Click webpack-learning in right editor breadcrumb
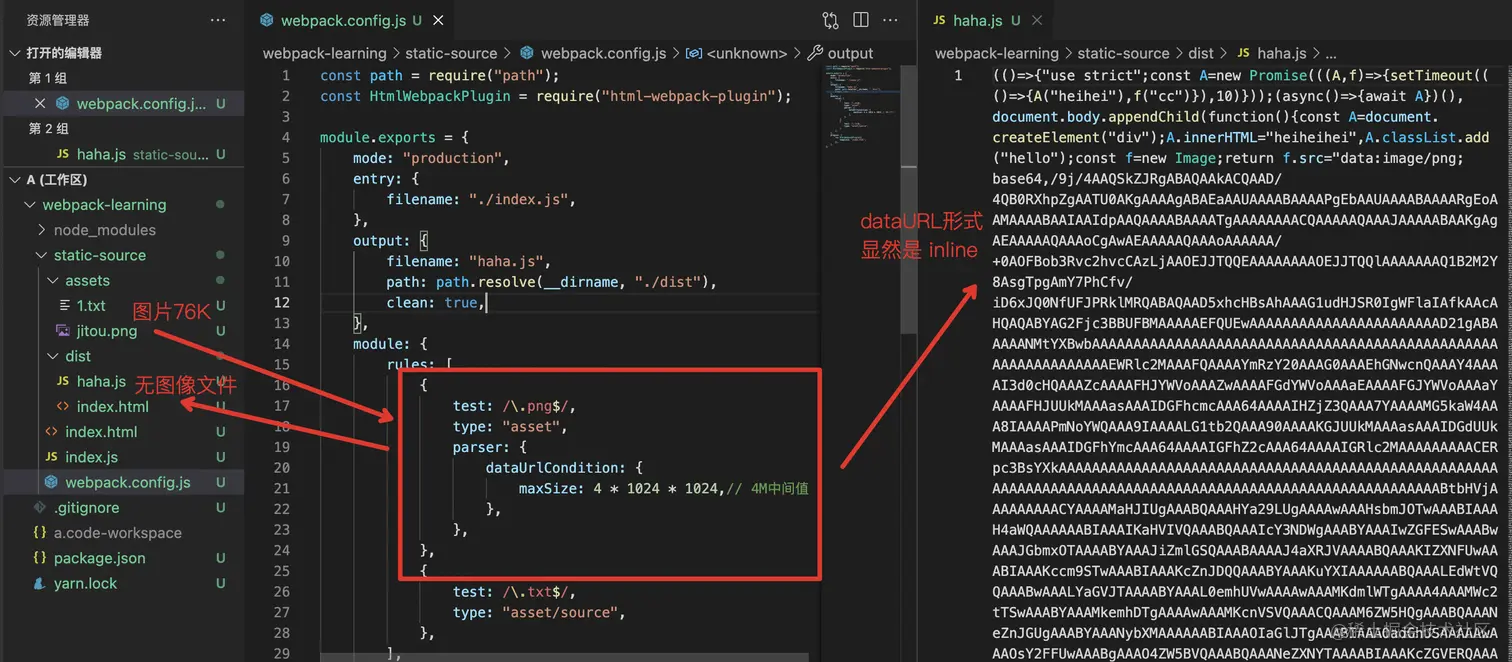The height and width of the screenshot is (662, 1512). pos(996,54)
